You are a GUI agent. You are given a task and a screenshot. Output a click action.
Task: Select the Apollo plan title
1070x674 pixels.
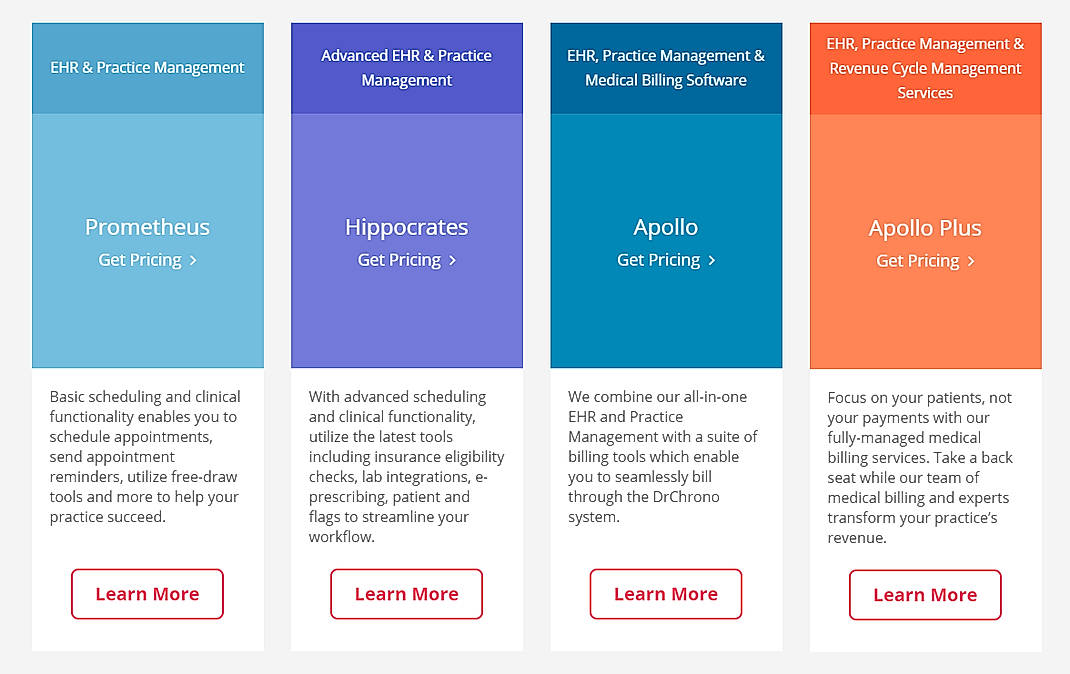666,227
